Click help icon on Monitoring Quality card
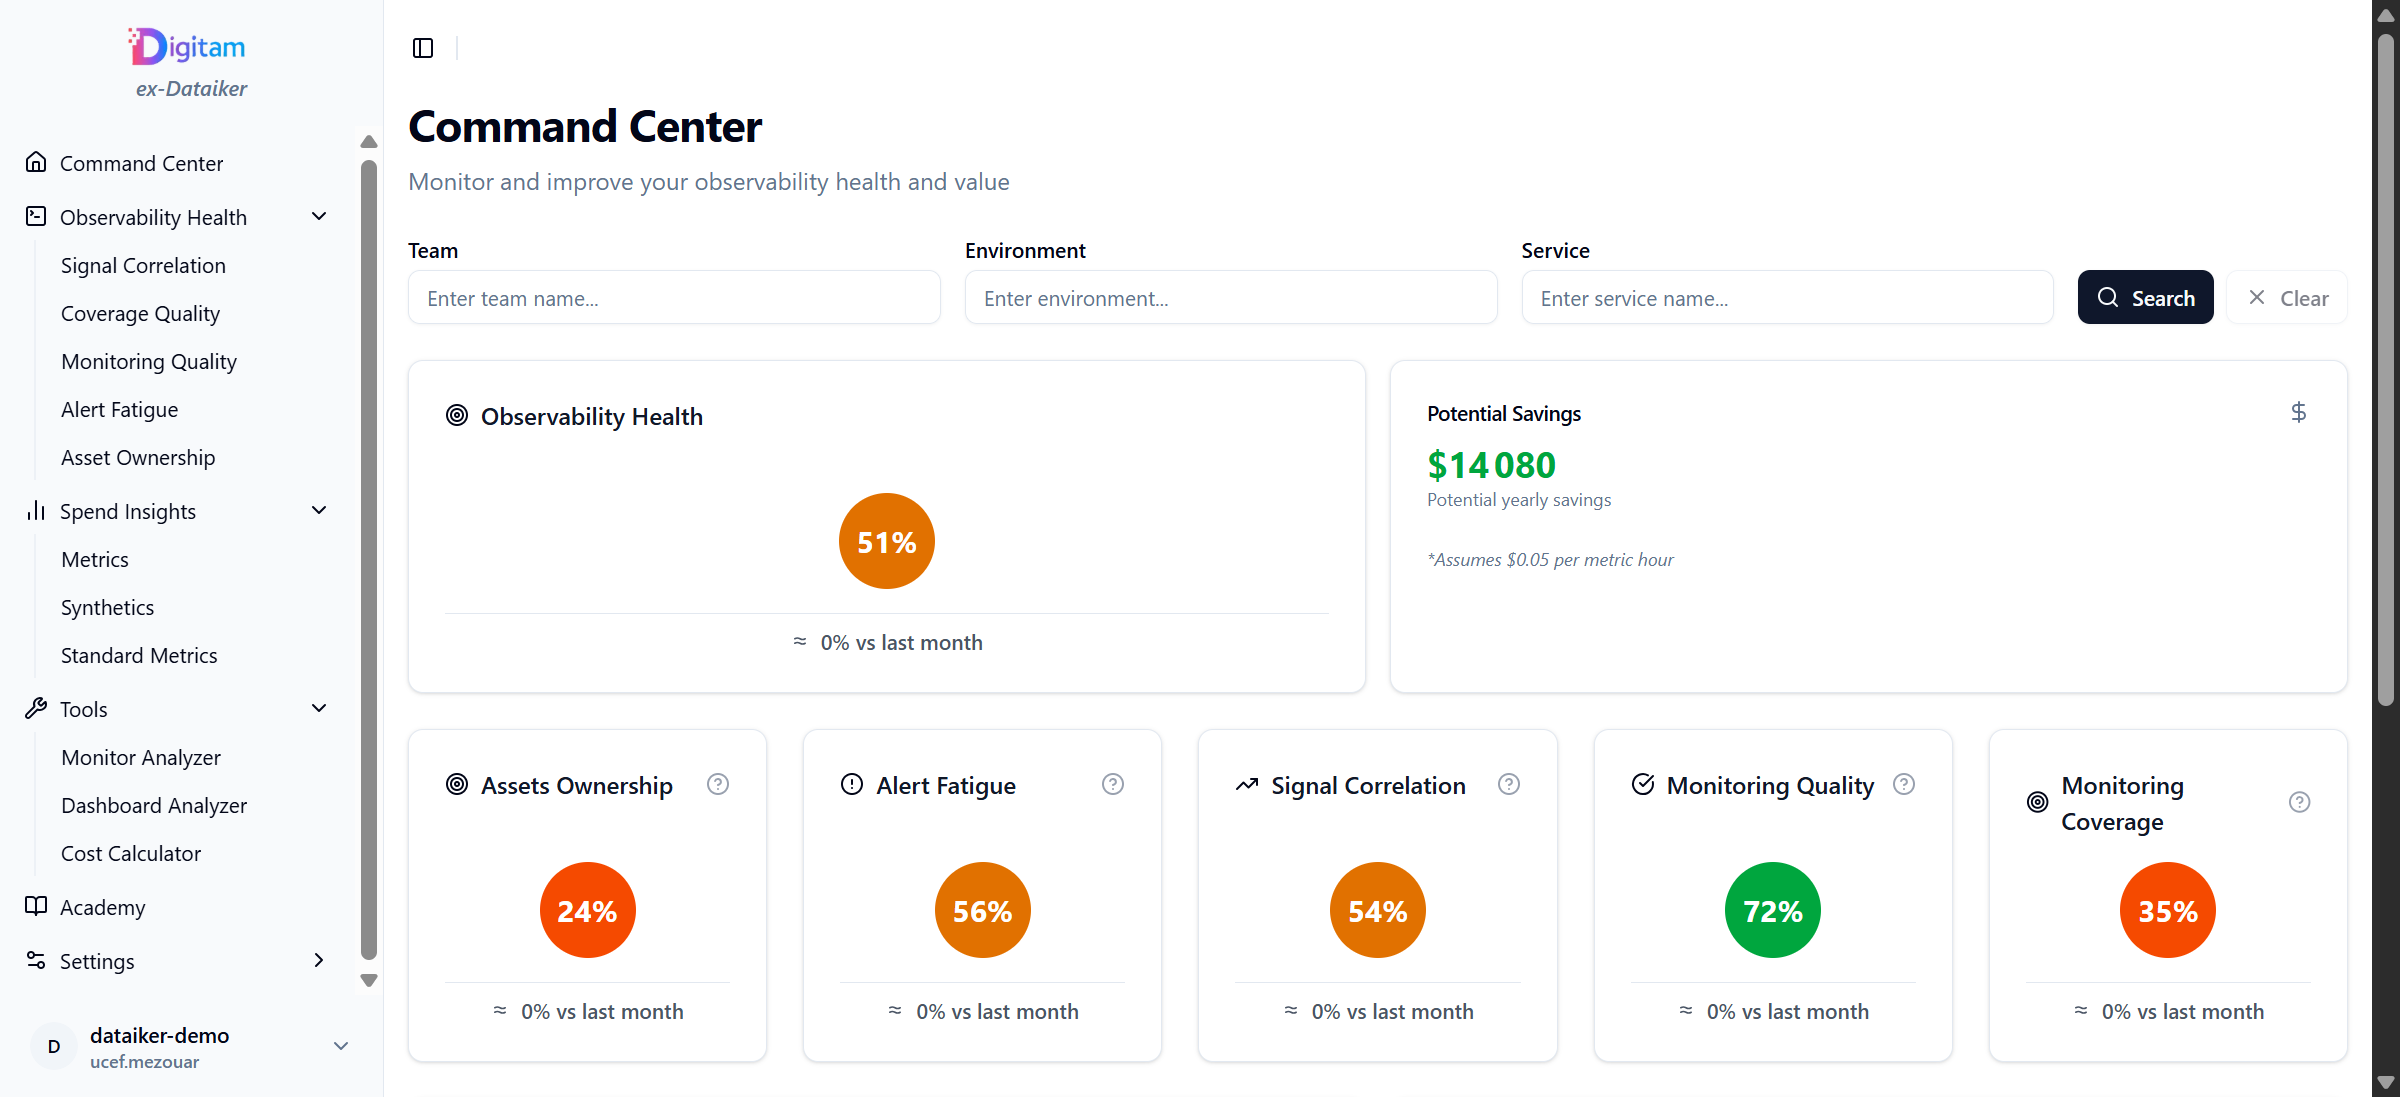 coord(1904,785)
